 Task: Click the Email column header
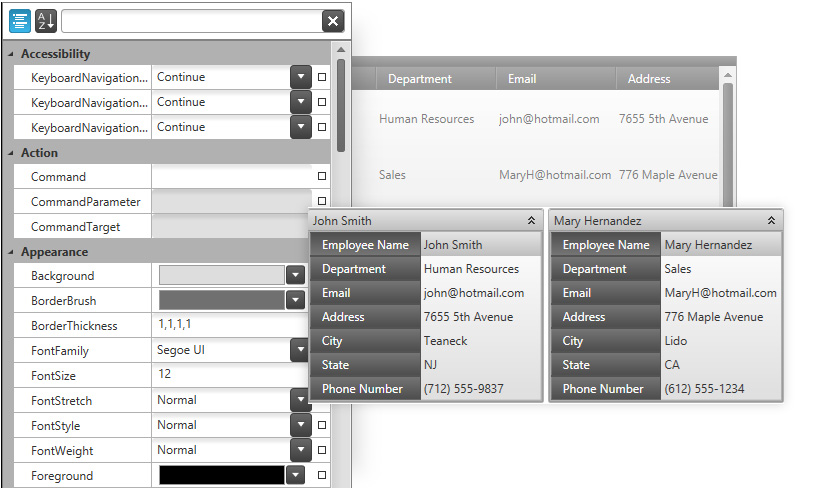pyautogui.click(x=522, y=79)
